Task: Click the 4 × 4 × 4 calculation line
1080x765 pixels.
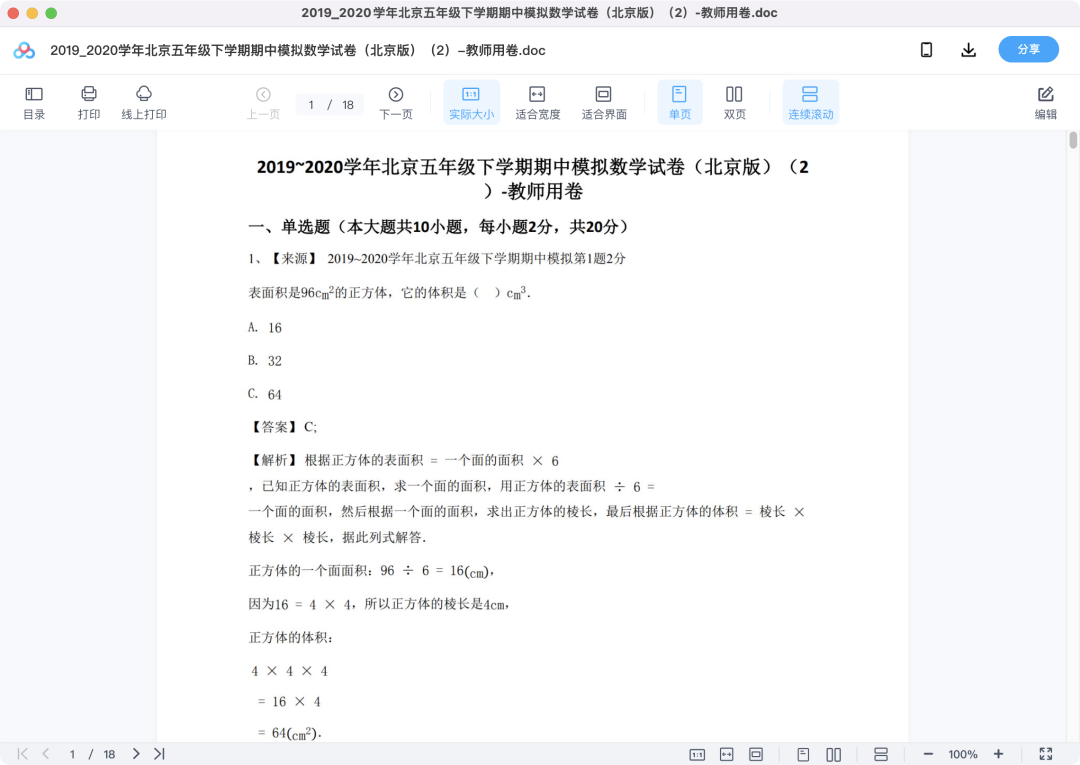Action: [289, 671]
